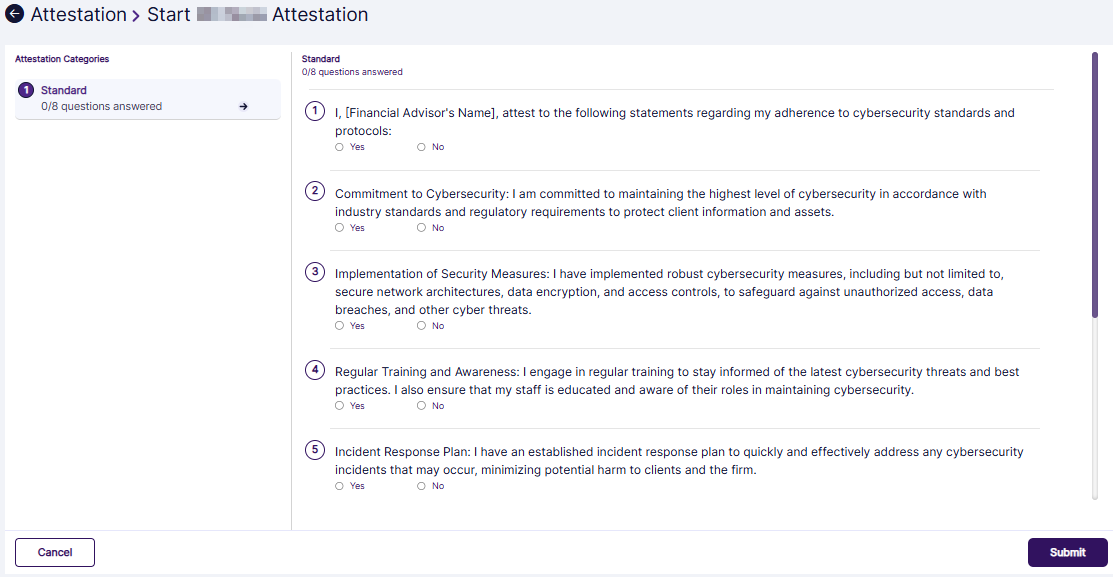Click the circled 5 beside Incident Response Plan
This screenshot has width=1113, height=577.
(x=315, y=450)
